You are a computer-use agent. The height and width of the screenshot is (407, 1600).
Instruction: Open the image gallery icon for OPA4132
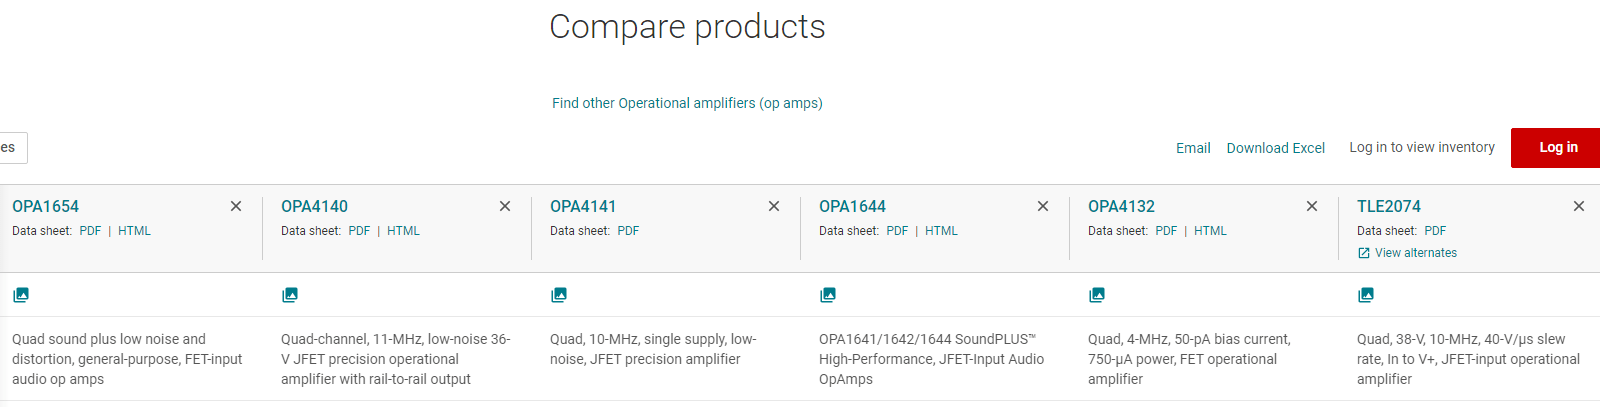tap(1097, 295)
